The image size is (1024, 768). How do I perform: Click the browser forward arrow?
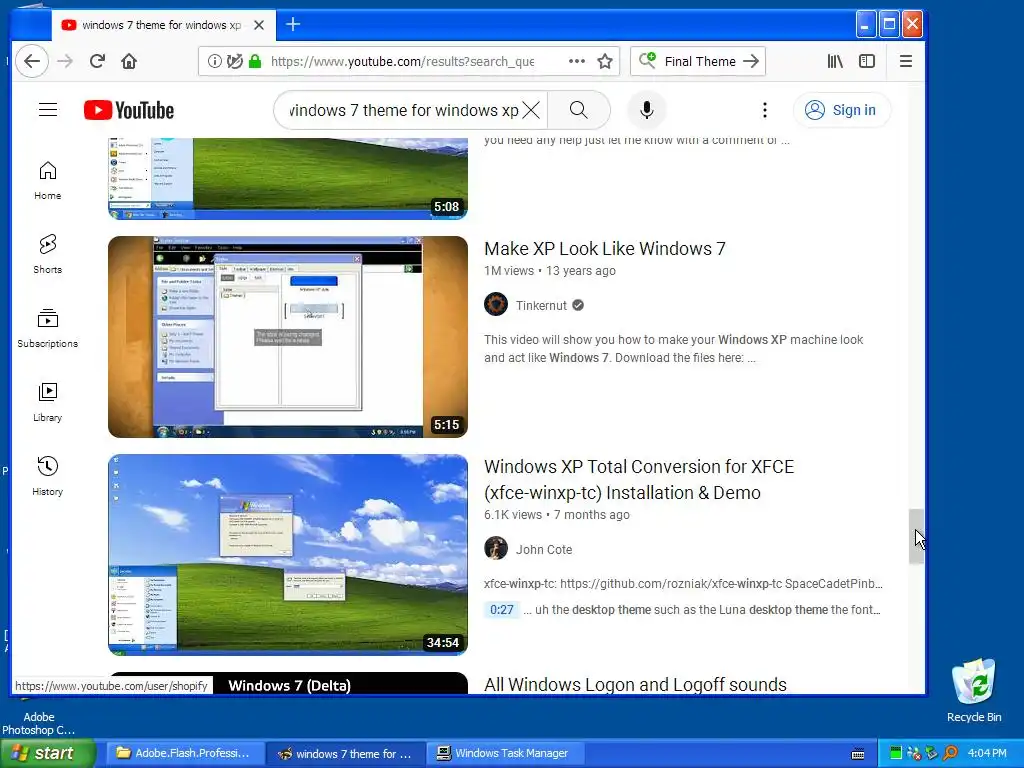point(65,61)
